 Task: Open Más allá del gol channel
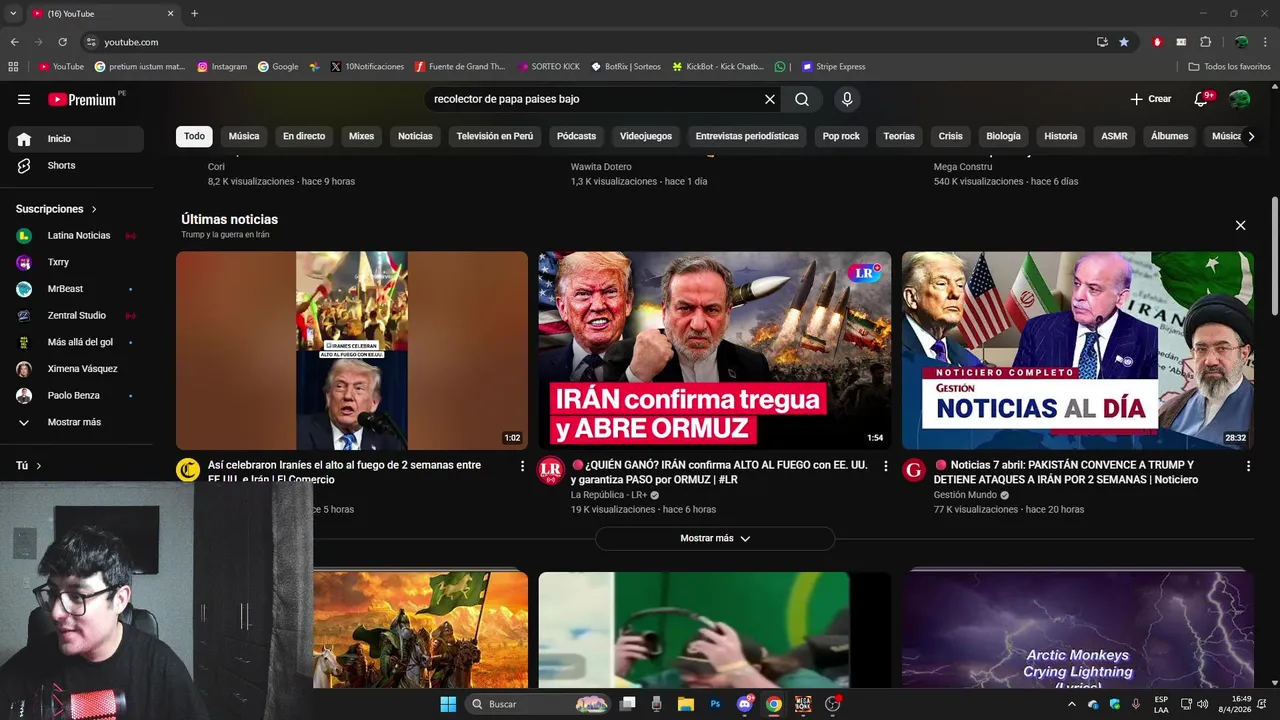76,342
